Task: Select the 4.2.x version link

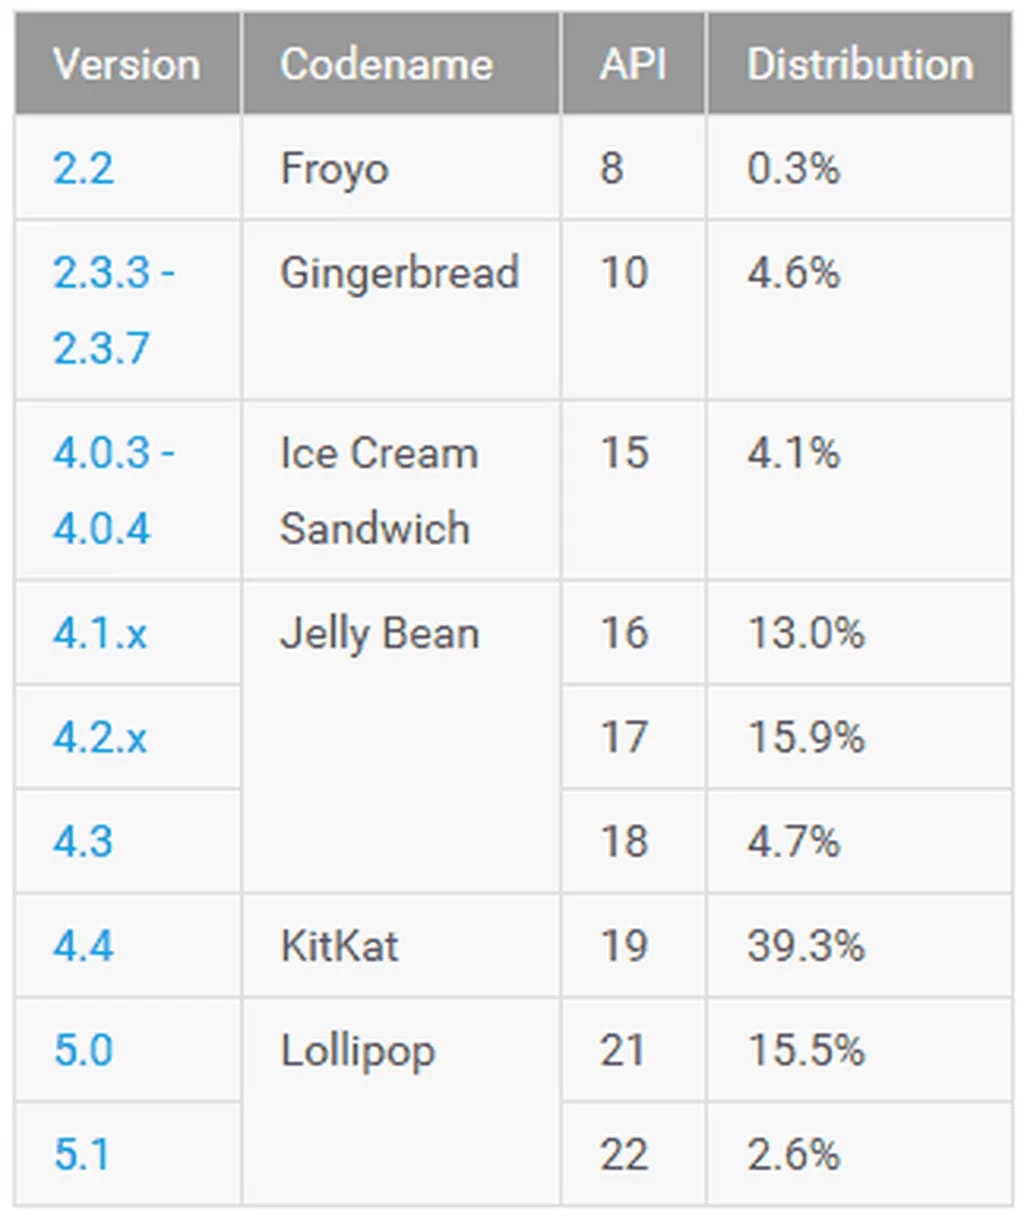Action: pyautogui.click(x=100, y=738)
